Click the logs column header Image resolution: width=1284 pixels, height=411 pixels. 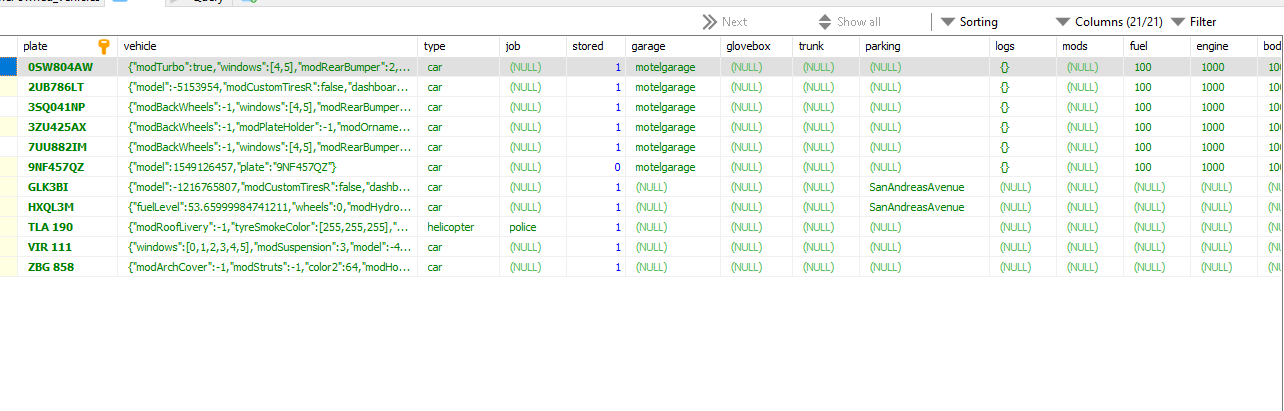pyautogui.click(x=1025, y=46)
